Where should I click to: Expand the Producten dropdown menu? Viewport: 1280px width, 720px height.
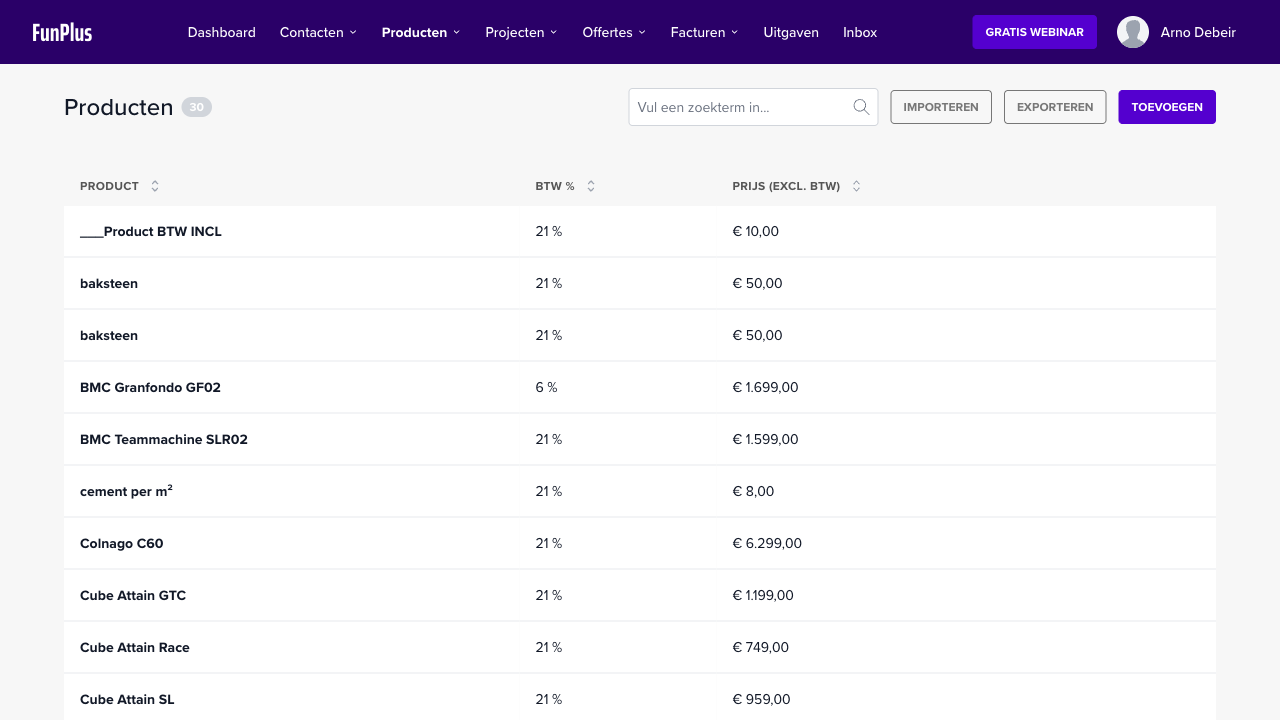421,32
